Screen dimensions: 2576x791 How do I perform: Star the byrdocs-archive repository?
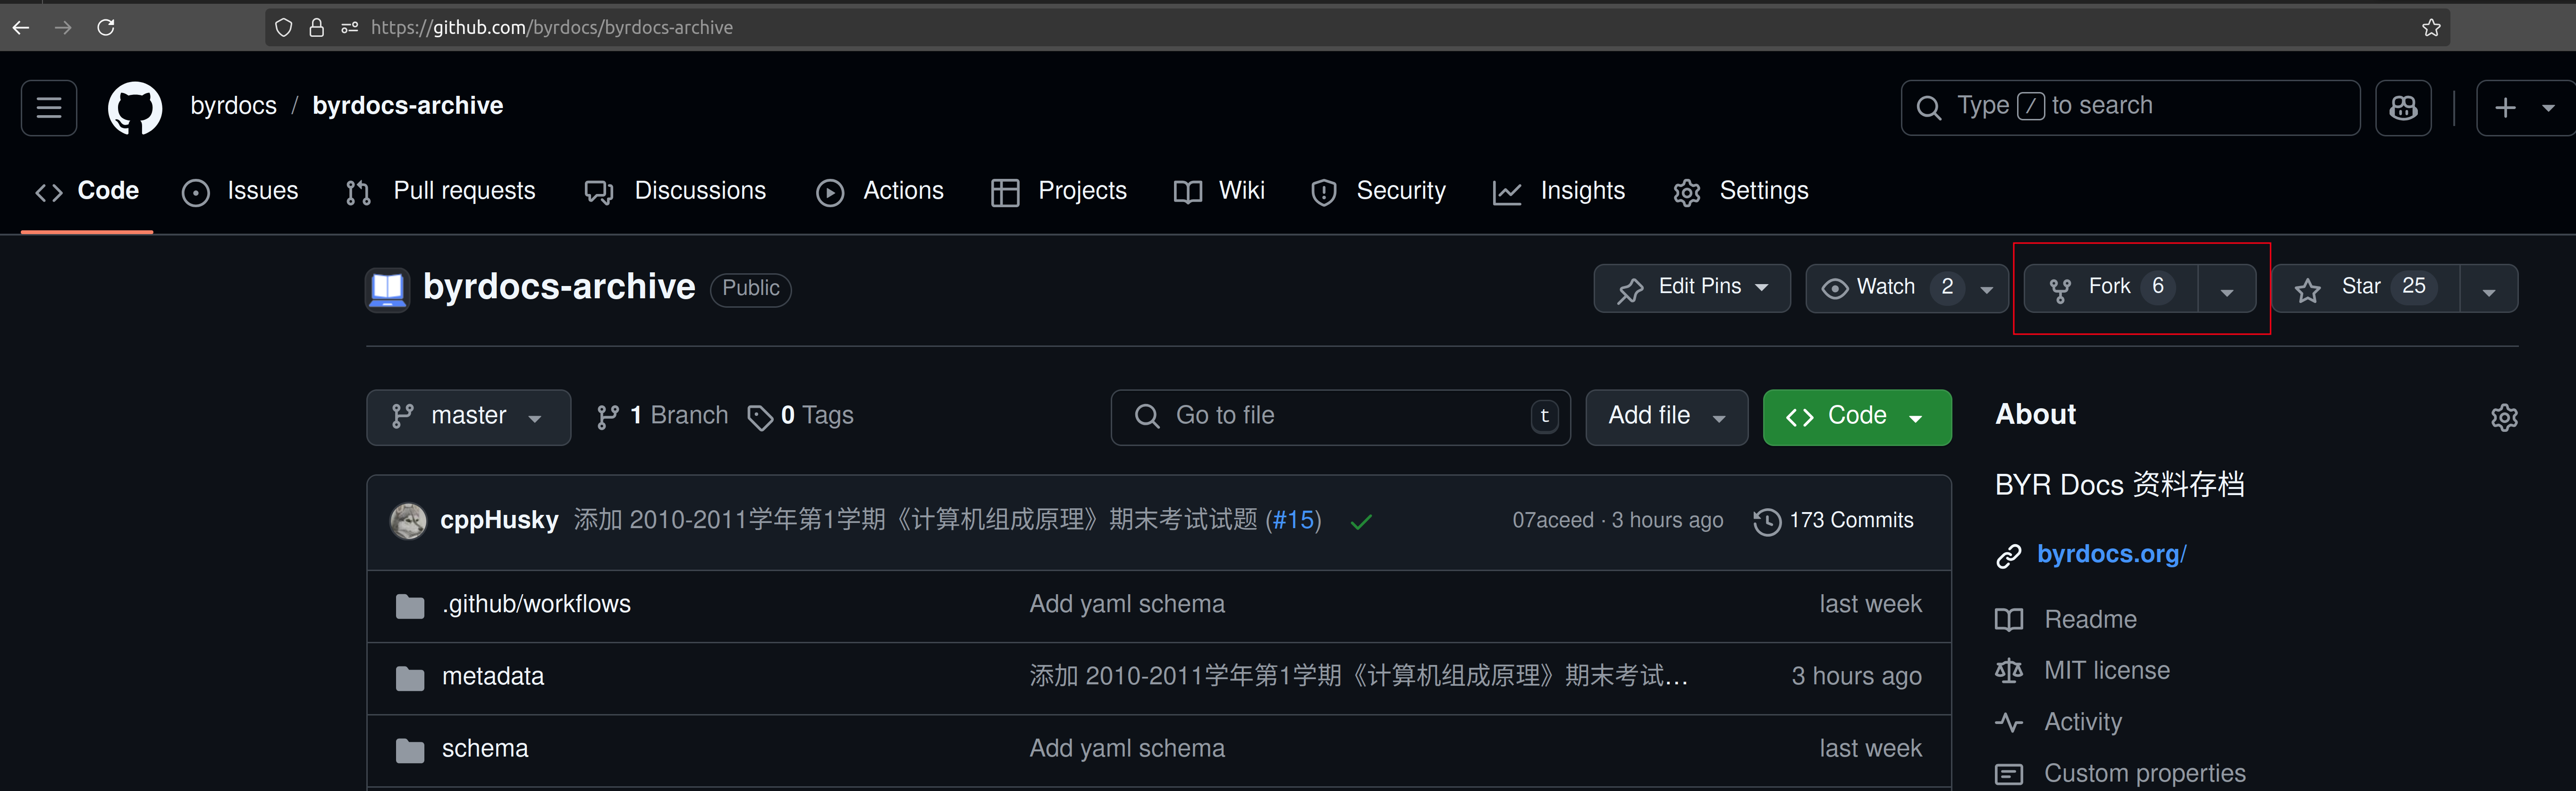click(2364, 288)
